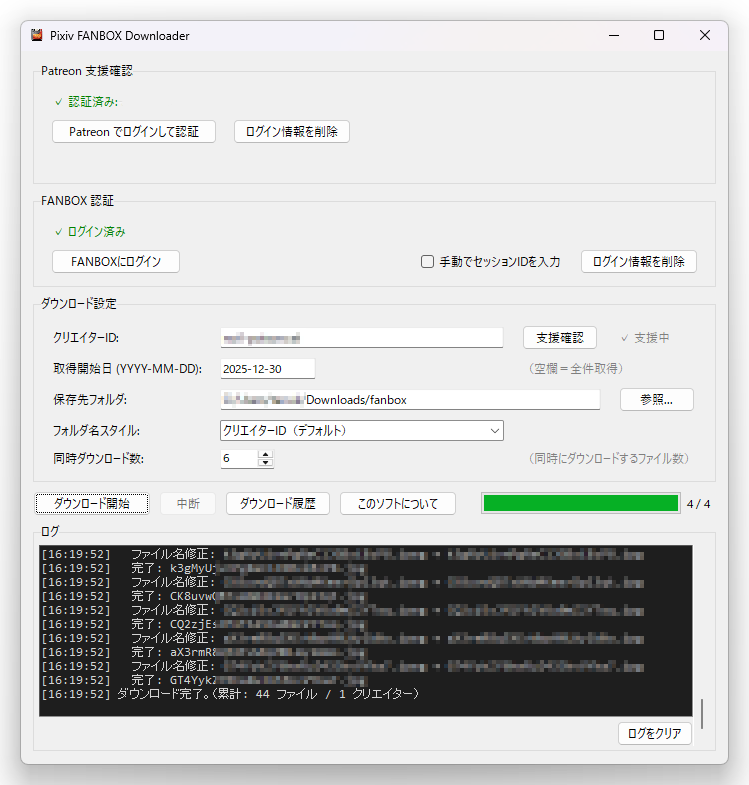Edit the 取得開始日 date field

pyautogui.click(x=267, y=369)
